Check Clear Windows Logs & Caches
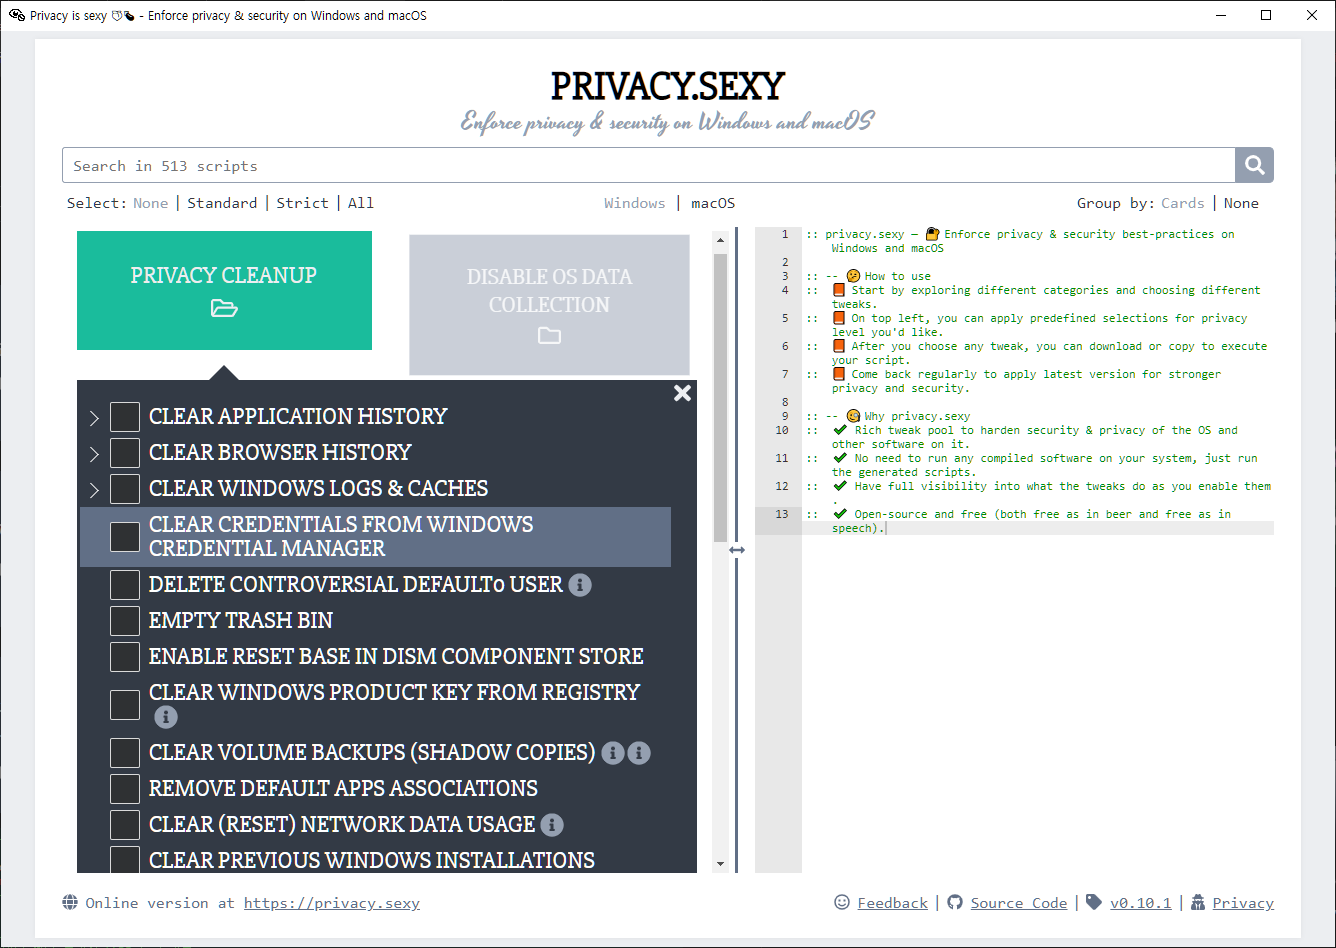 [125, 489]
